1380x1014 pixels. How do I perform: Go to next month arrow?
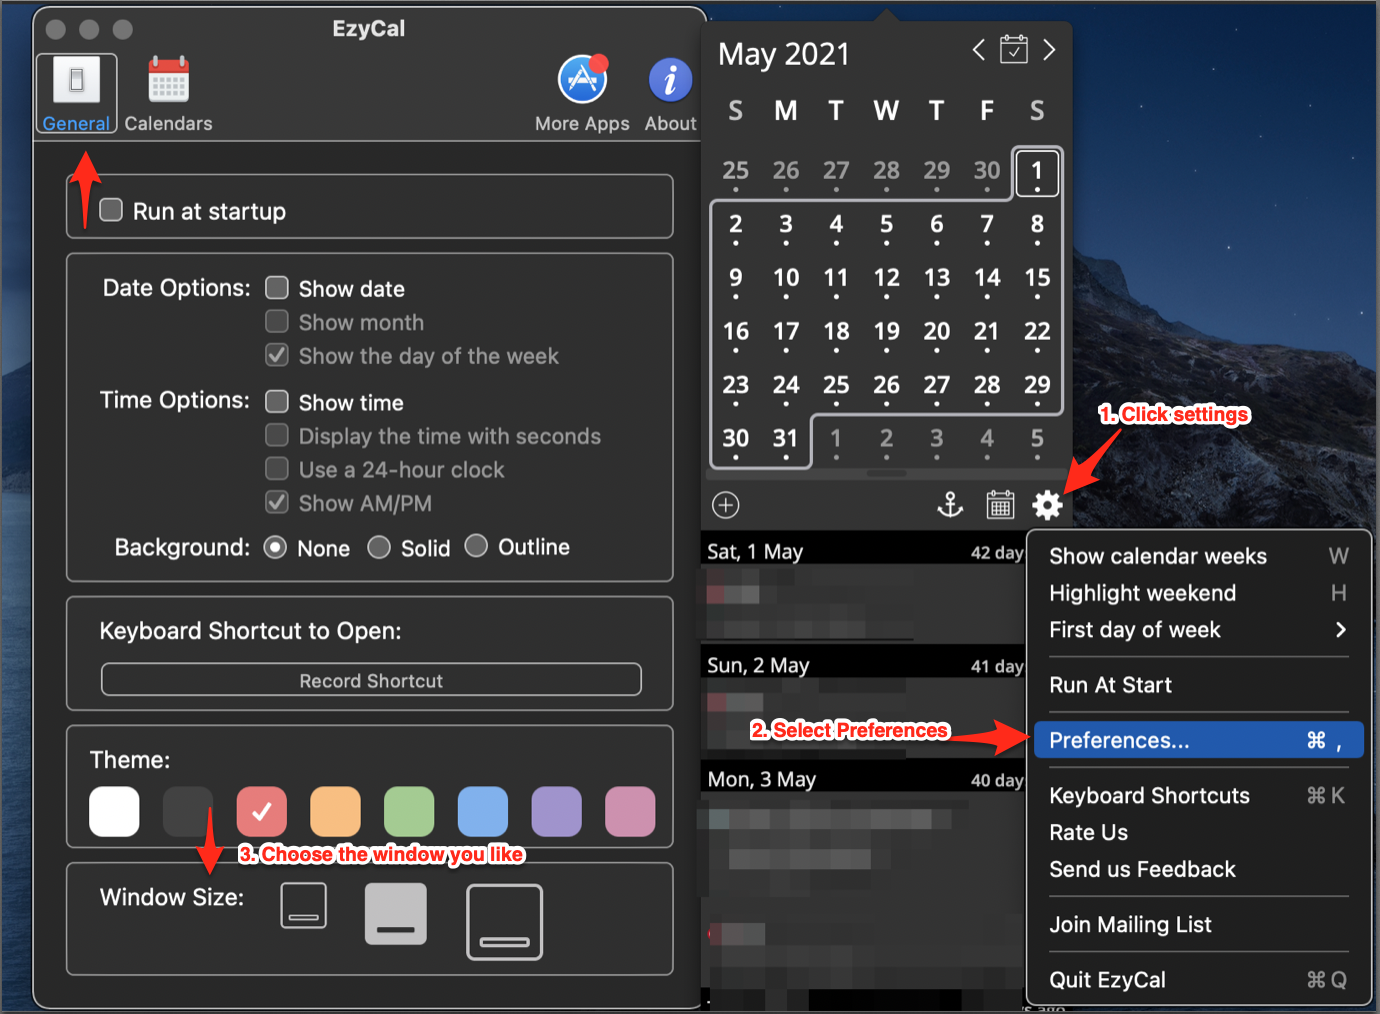(1049, 49)
